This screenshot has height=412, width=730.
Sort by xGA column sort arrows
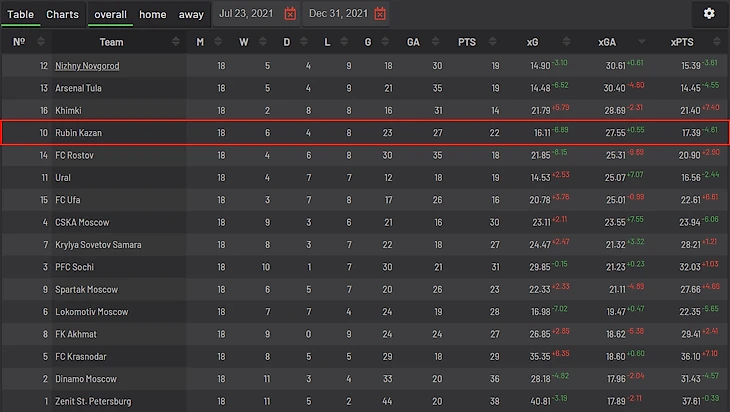pos(646,42)
